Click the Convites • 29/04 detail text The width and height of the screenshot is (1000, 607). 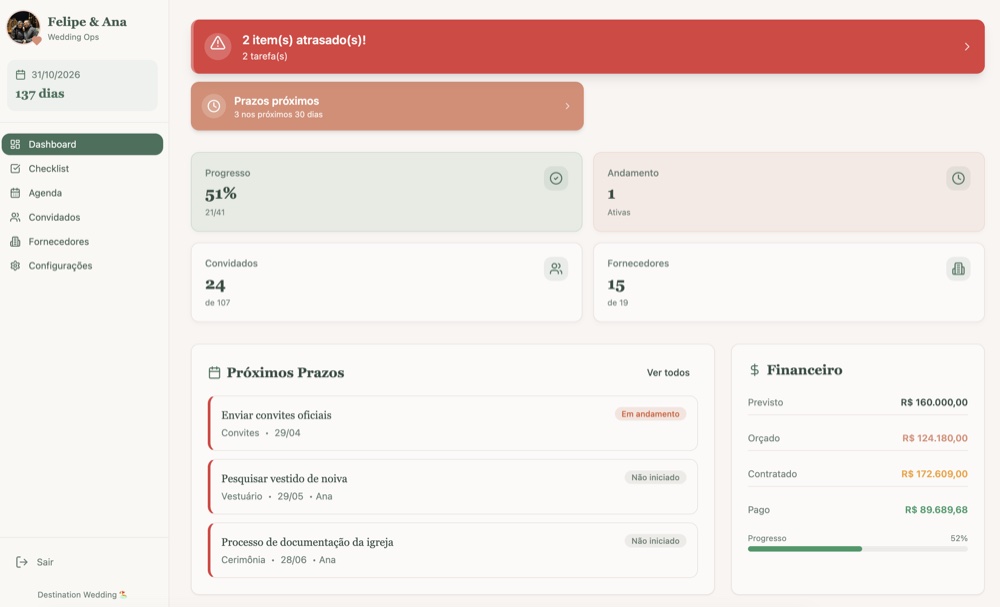(260, 433)
